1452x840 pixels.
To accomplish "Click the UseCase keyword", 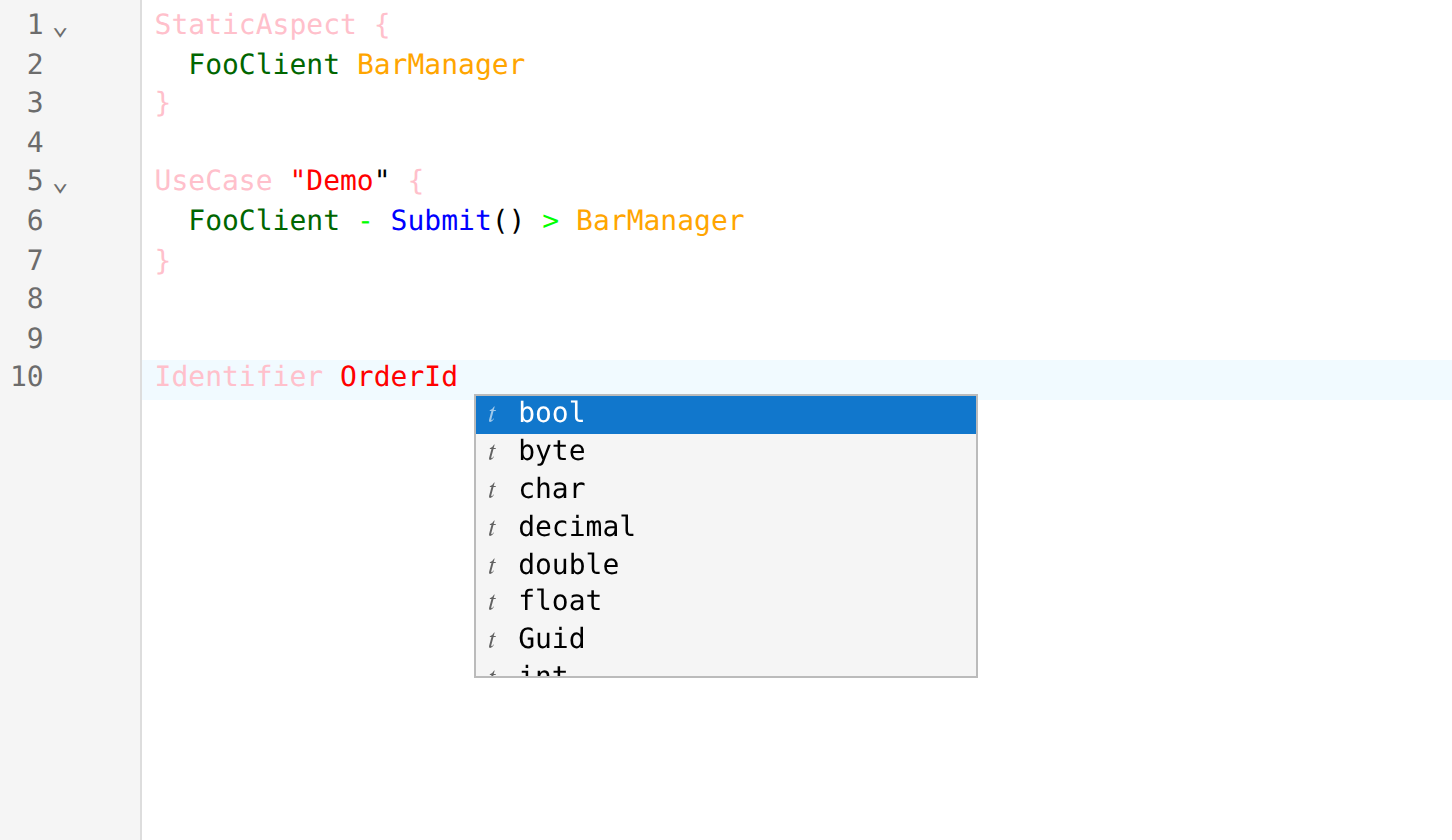I will [213, 181].
